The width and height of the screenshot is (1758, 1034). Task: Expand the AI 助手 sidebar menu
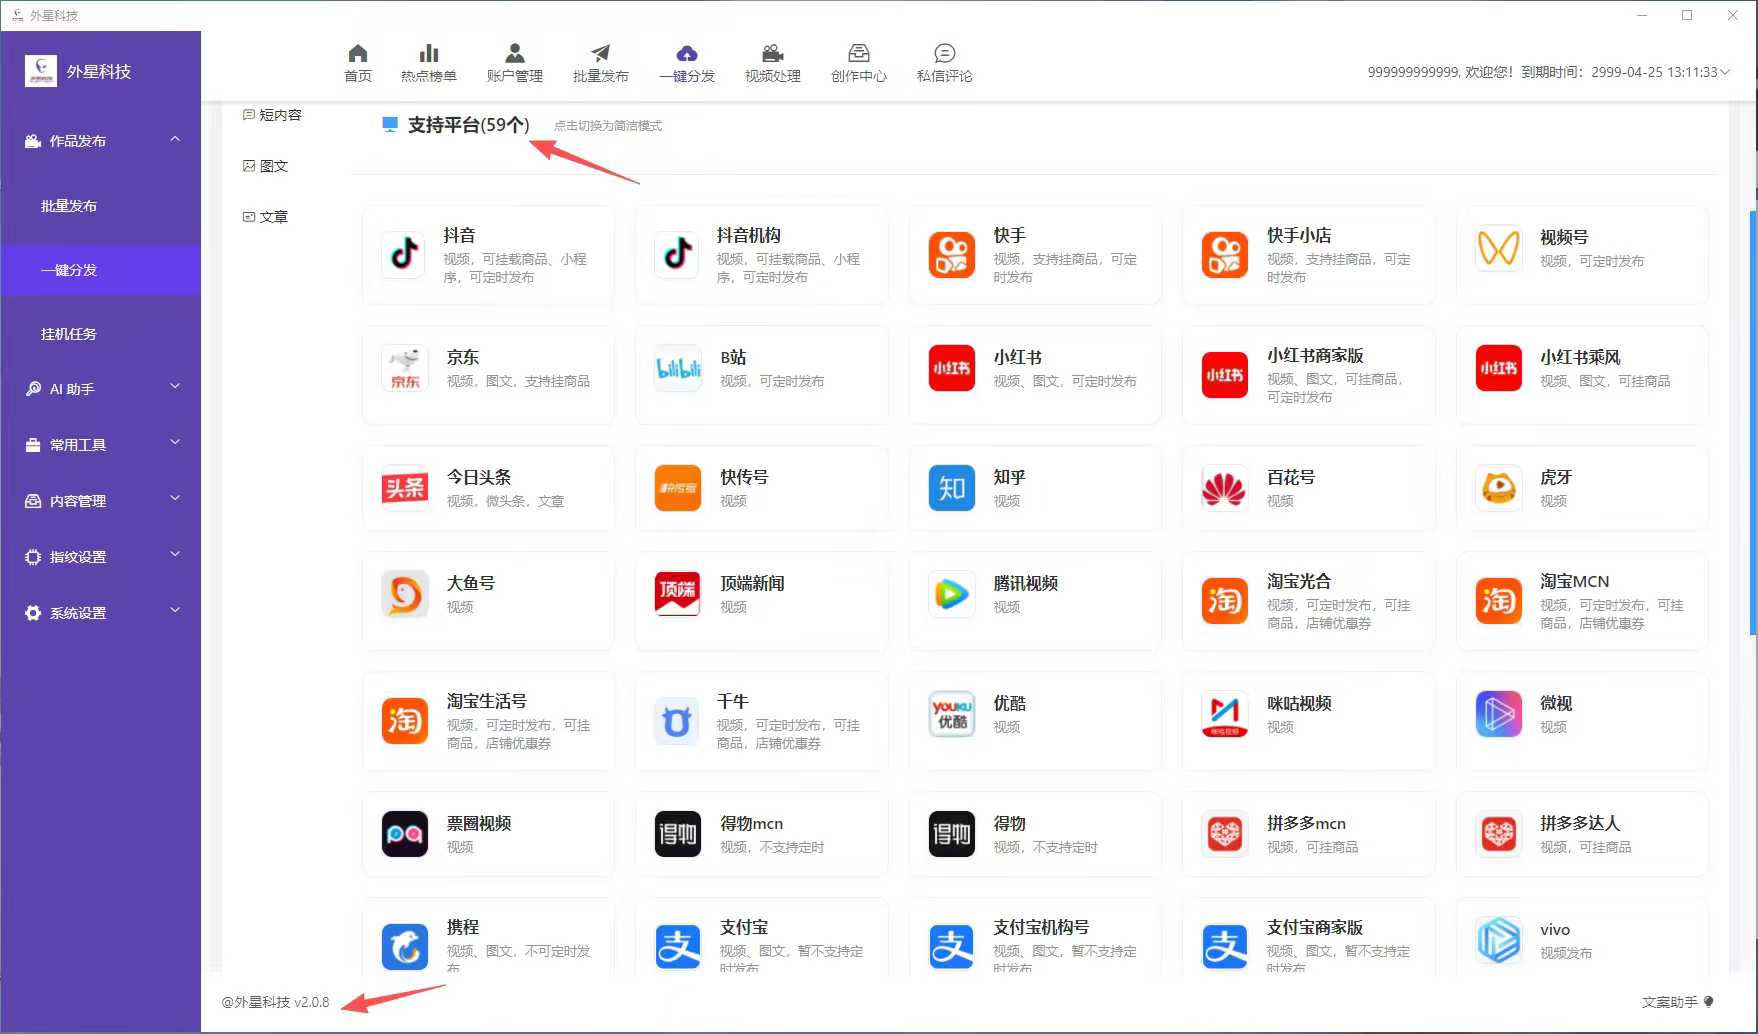click(175, 388)
